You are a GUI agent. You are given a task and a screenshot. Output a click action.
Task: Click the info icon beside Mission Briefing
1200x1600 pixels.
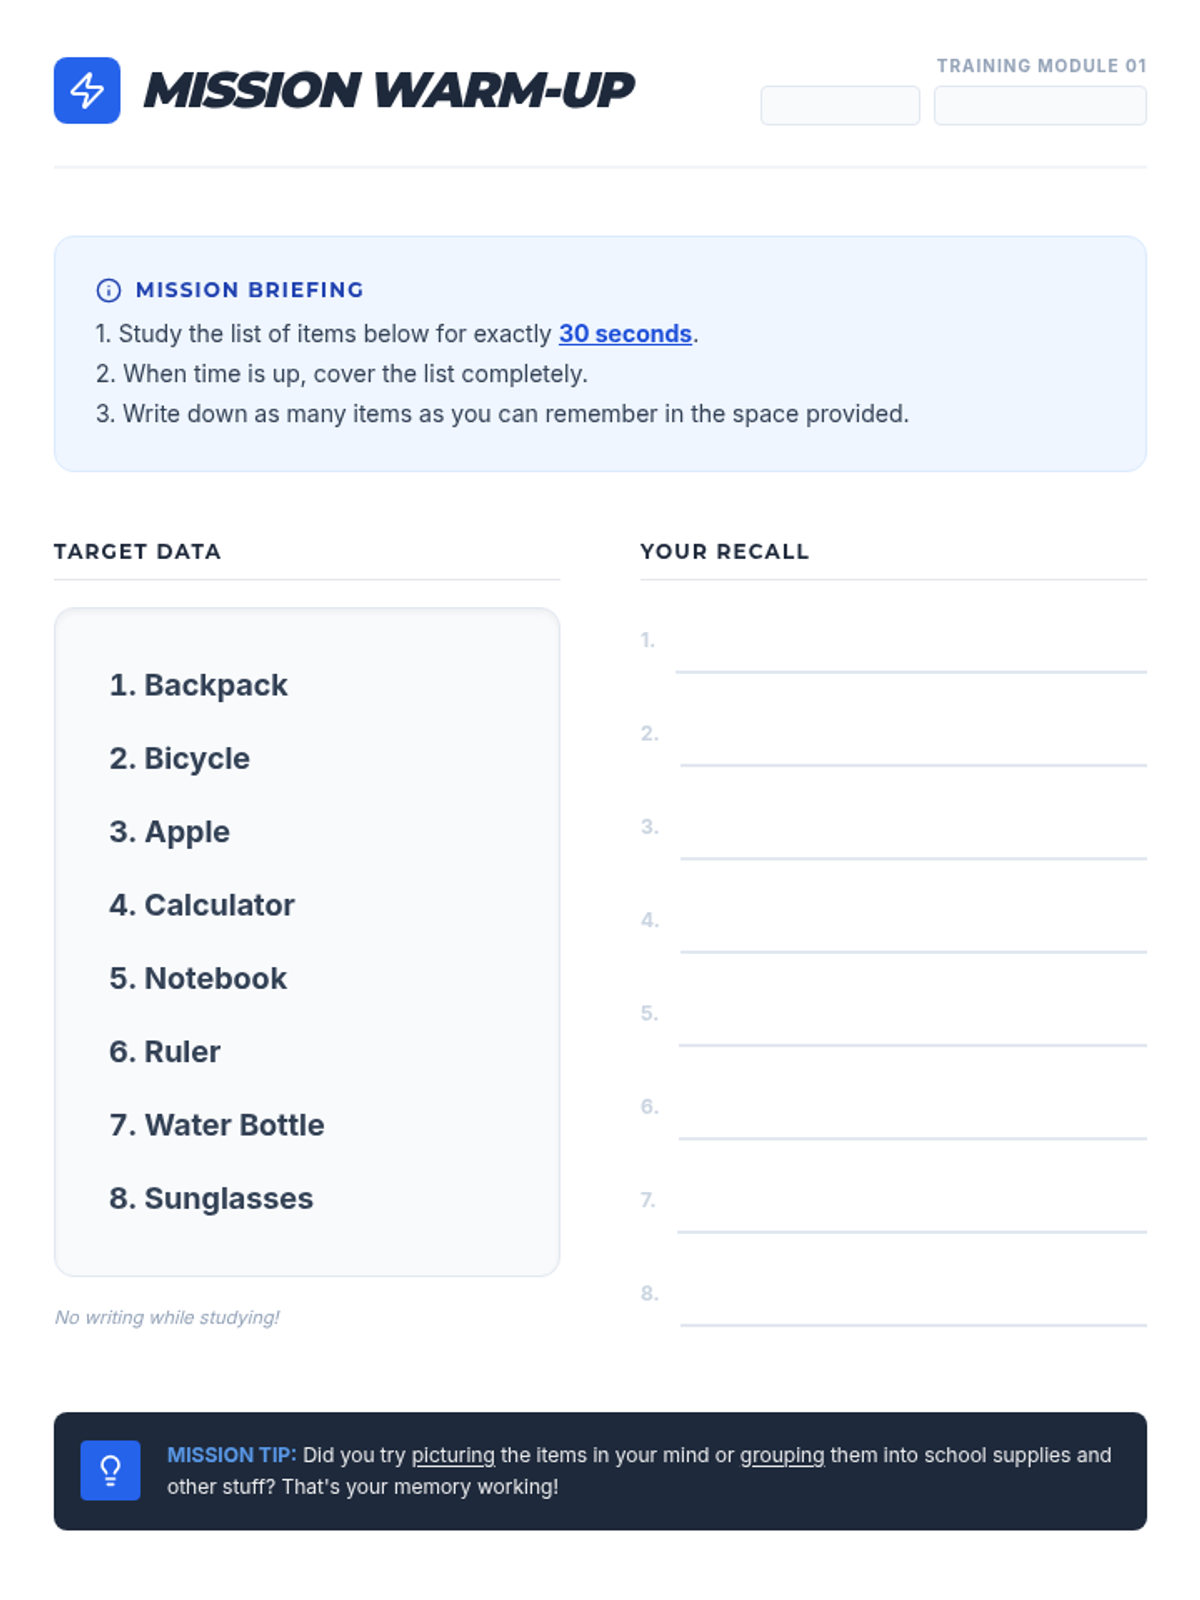(108, 290)
